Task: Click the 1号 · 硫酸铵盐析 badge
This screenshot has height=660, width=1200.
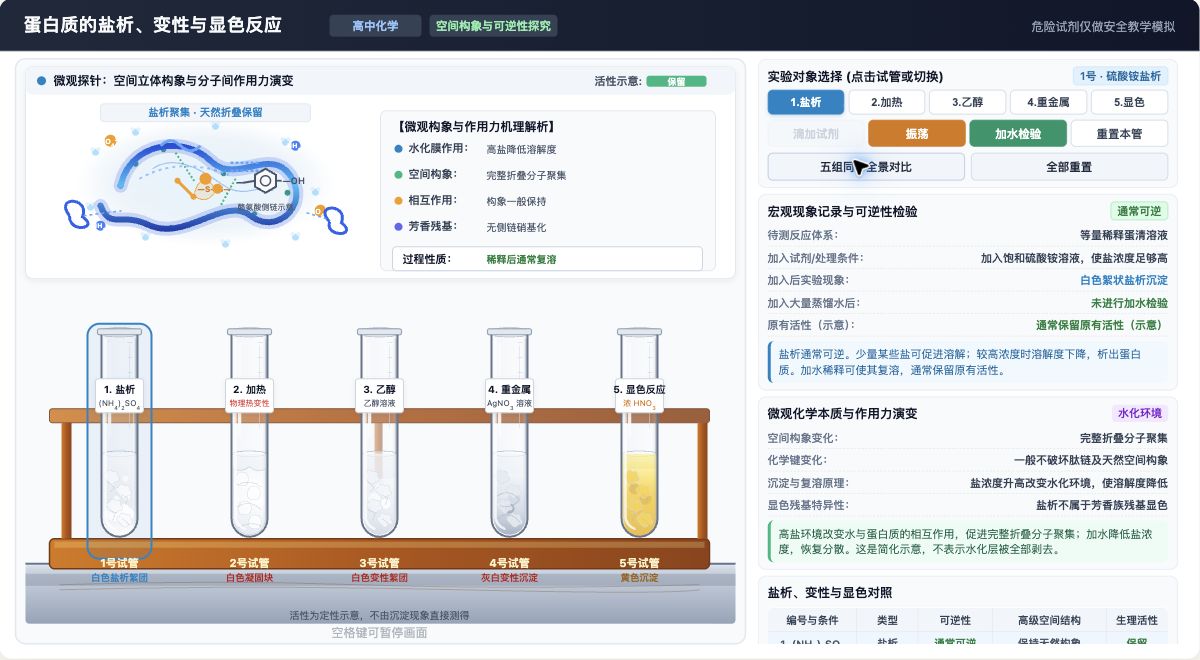Action: coord(1120,76)
